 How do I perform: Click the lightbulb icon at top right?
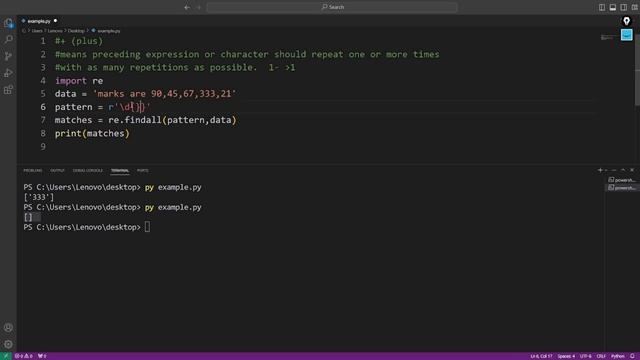pyautogui.click(x=627, y=21)
